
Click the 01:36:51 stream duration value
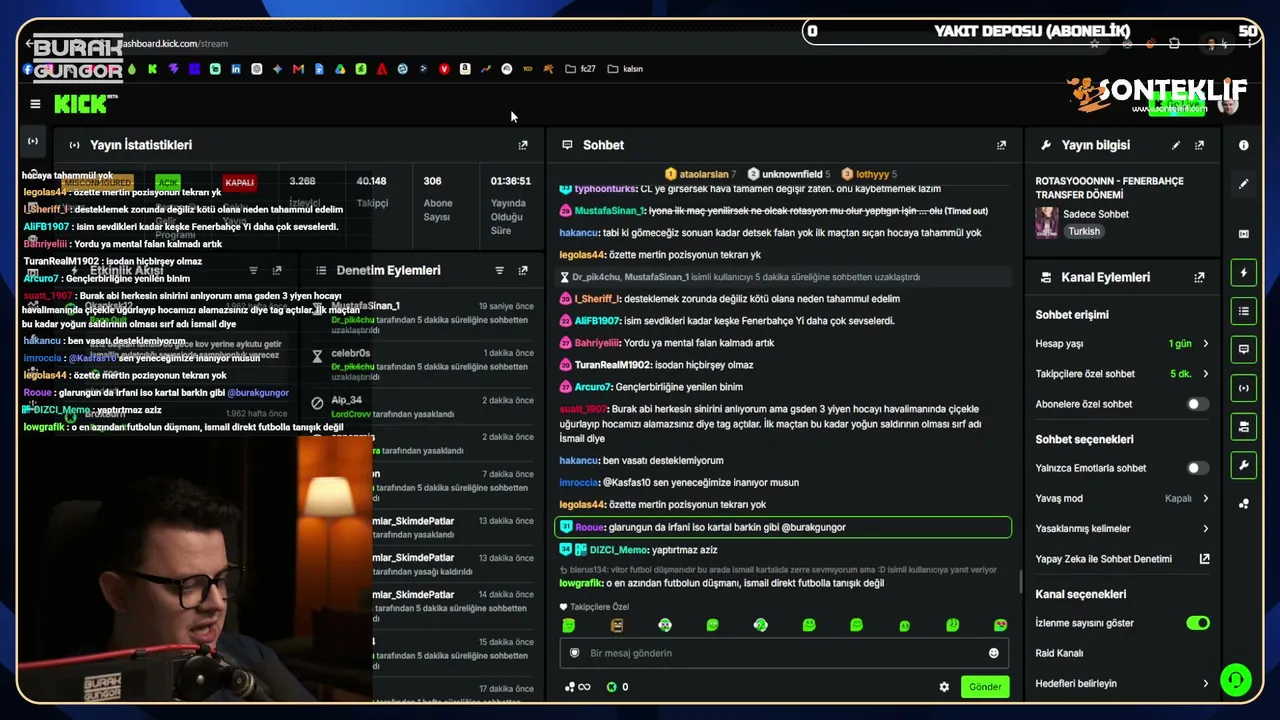click(510, 181)
